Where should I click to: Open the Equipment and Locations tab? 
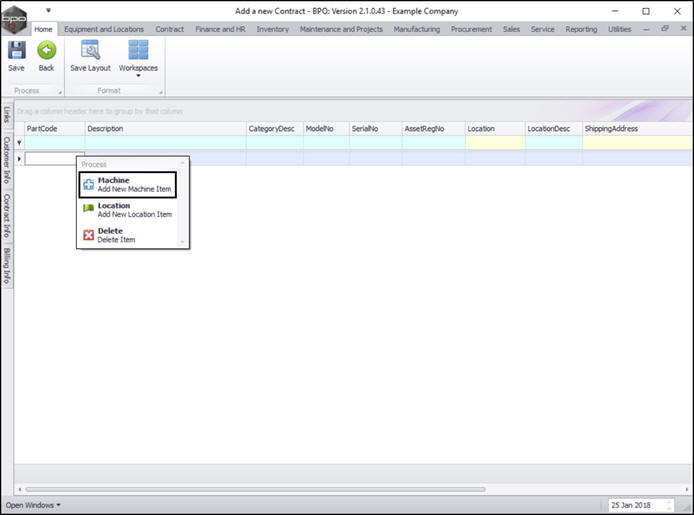coord(104,29)
